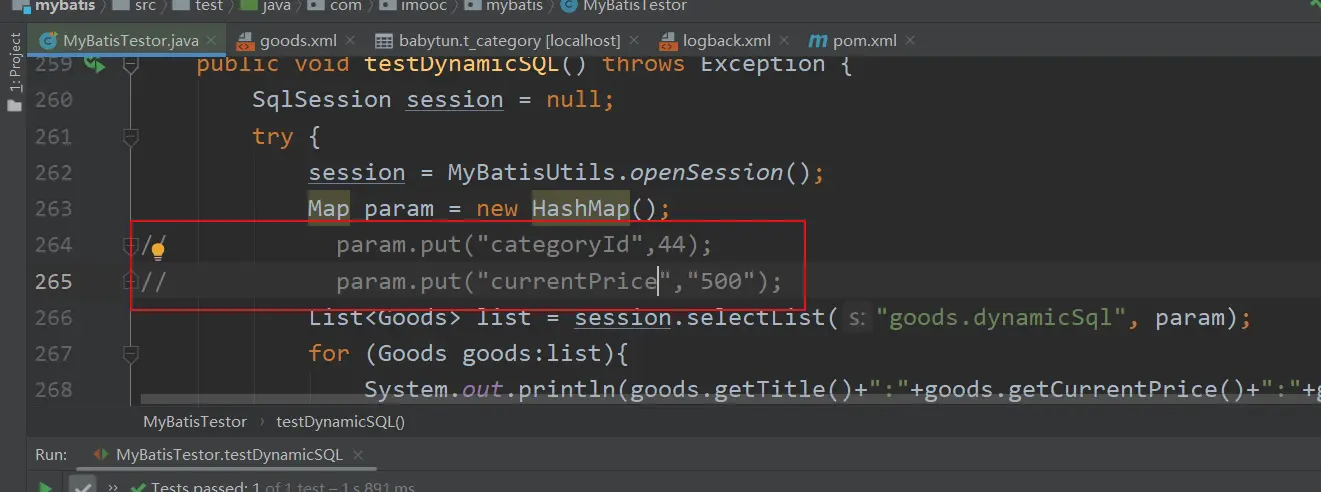Click testDynamicSQL() in the editor breadcrumb
The width and height of the screenshot is (1321, 492).
[340, 422]
